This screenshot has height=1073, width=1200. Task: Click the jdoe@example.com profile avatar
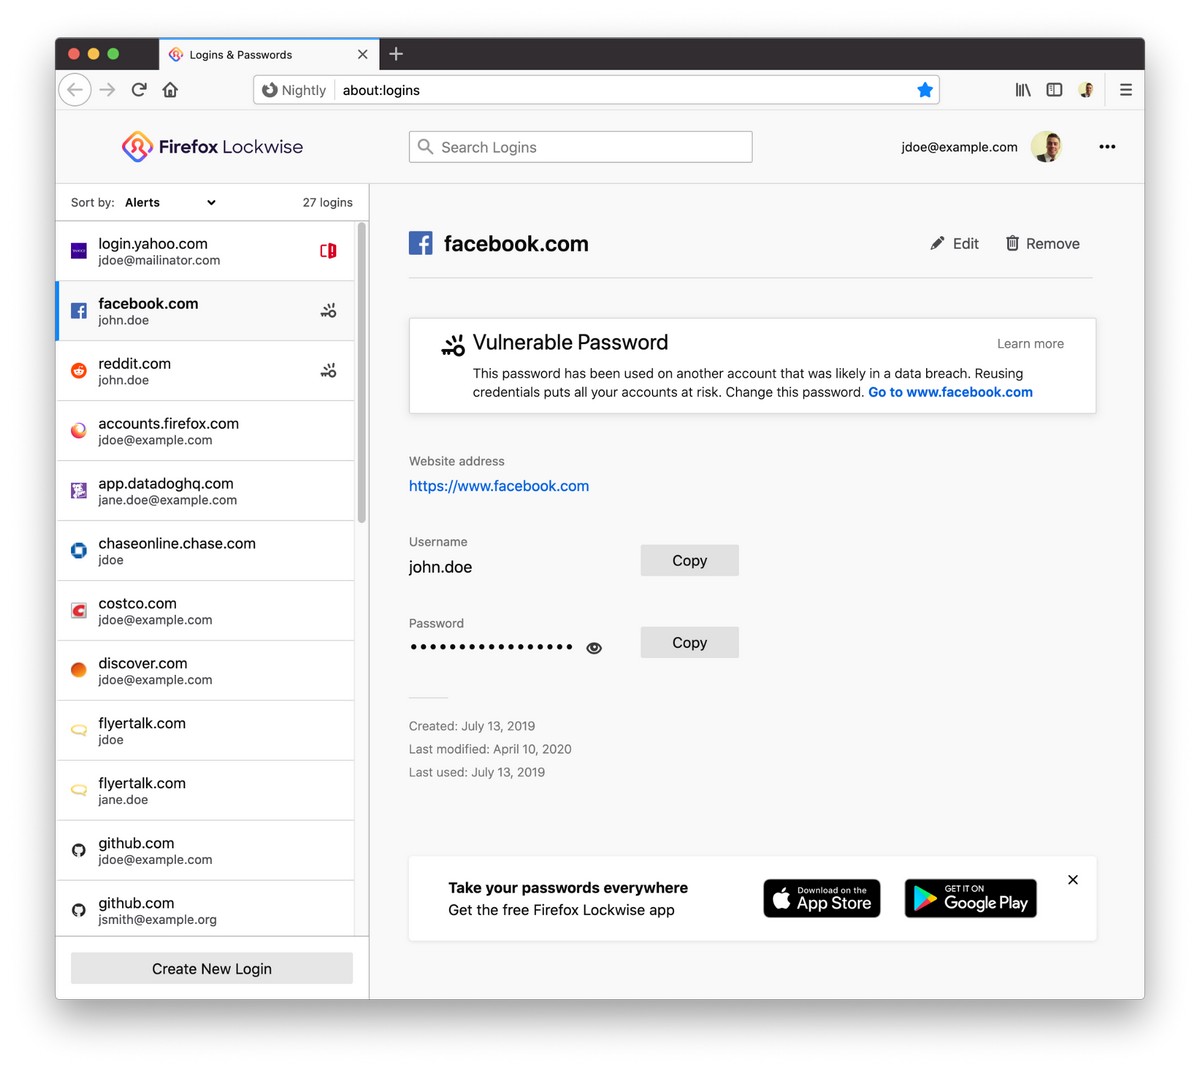(x=1046, y=147)
